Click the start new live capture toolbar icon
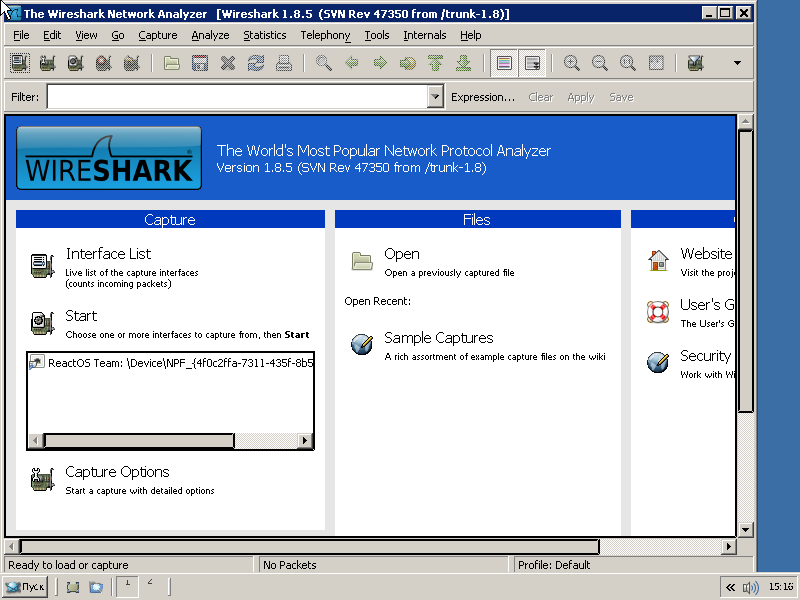 click(76, 63)
